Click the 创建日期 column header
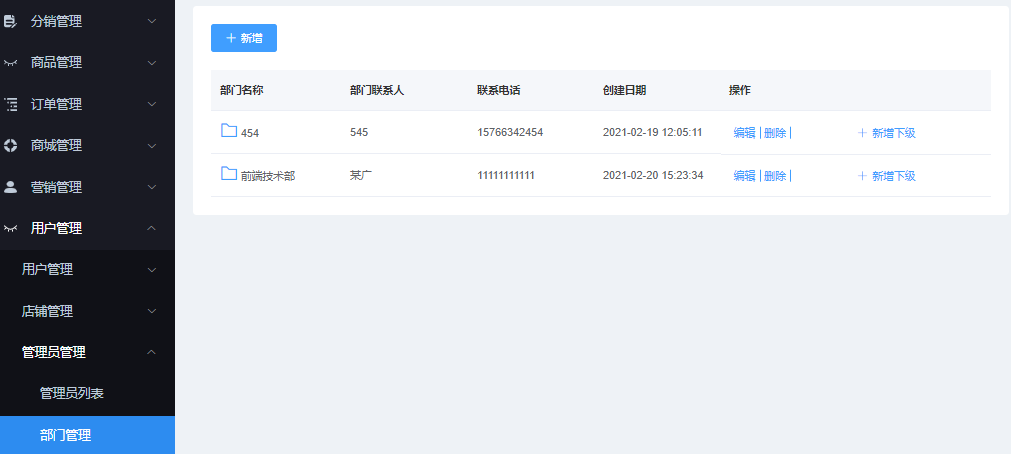This screenshot has width=1011, height=454. pos(624,90)
